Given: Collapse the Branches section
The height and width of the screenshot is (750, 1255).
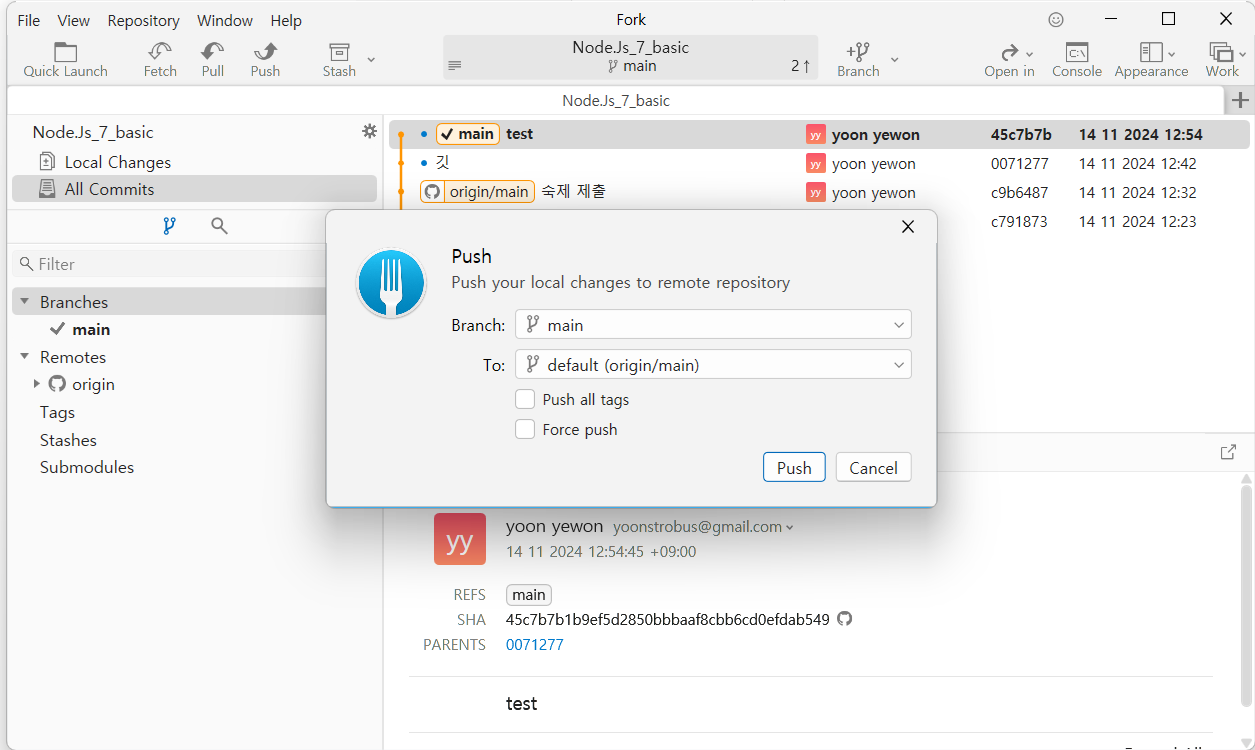Looking at the screenshot, I should [x=25, y=302].
